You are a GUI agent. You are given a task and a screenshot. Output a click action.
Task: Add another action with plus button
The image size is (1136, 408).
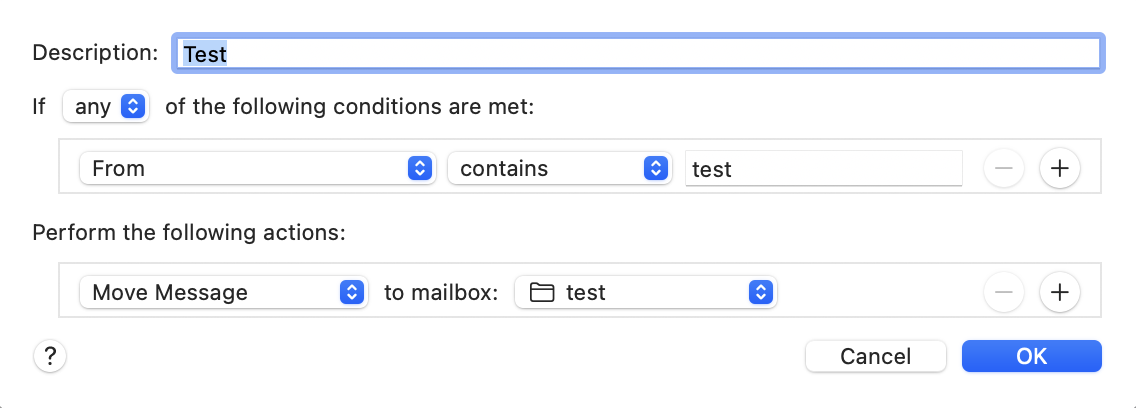1060,292
